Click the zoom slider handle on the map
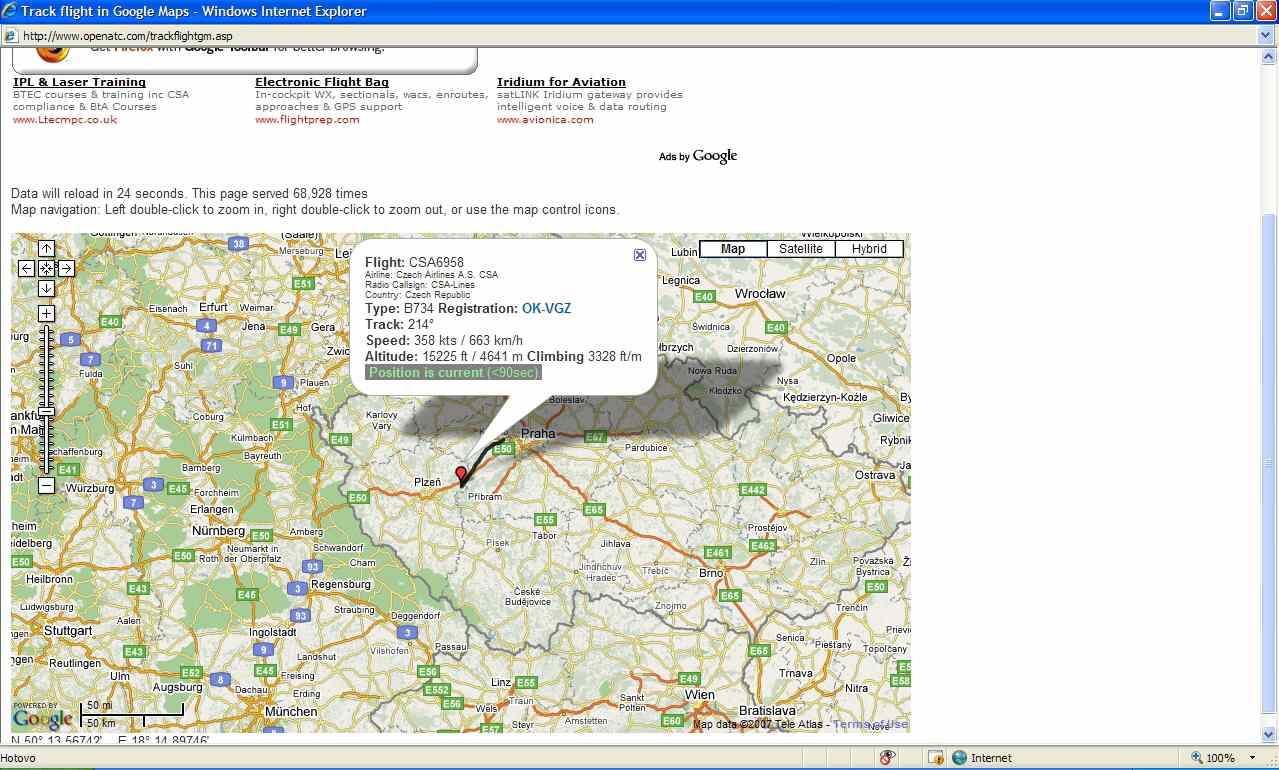This screenshot has height=770, width=1279. tap(46, 411)
